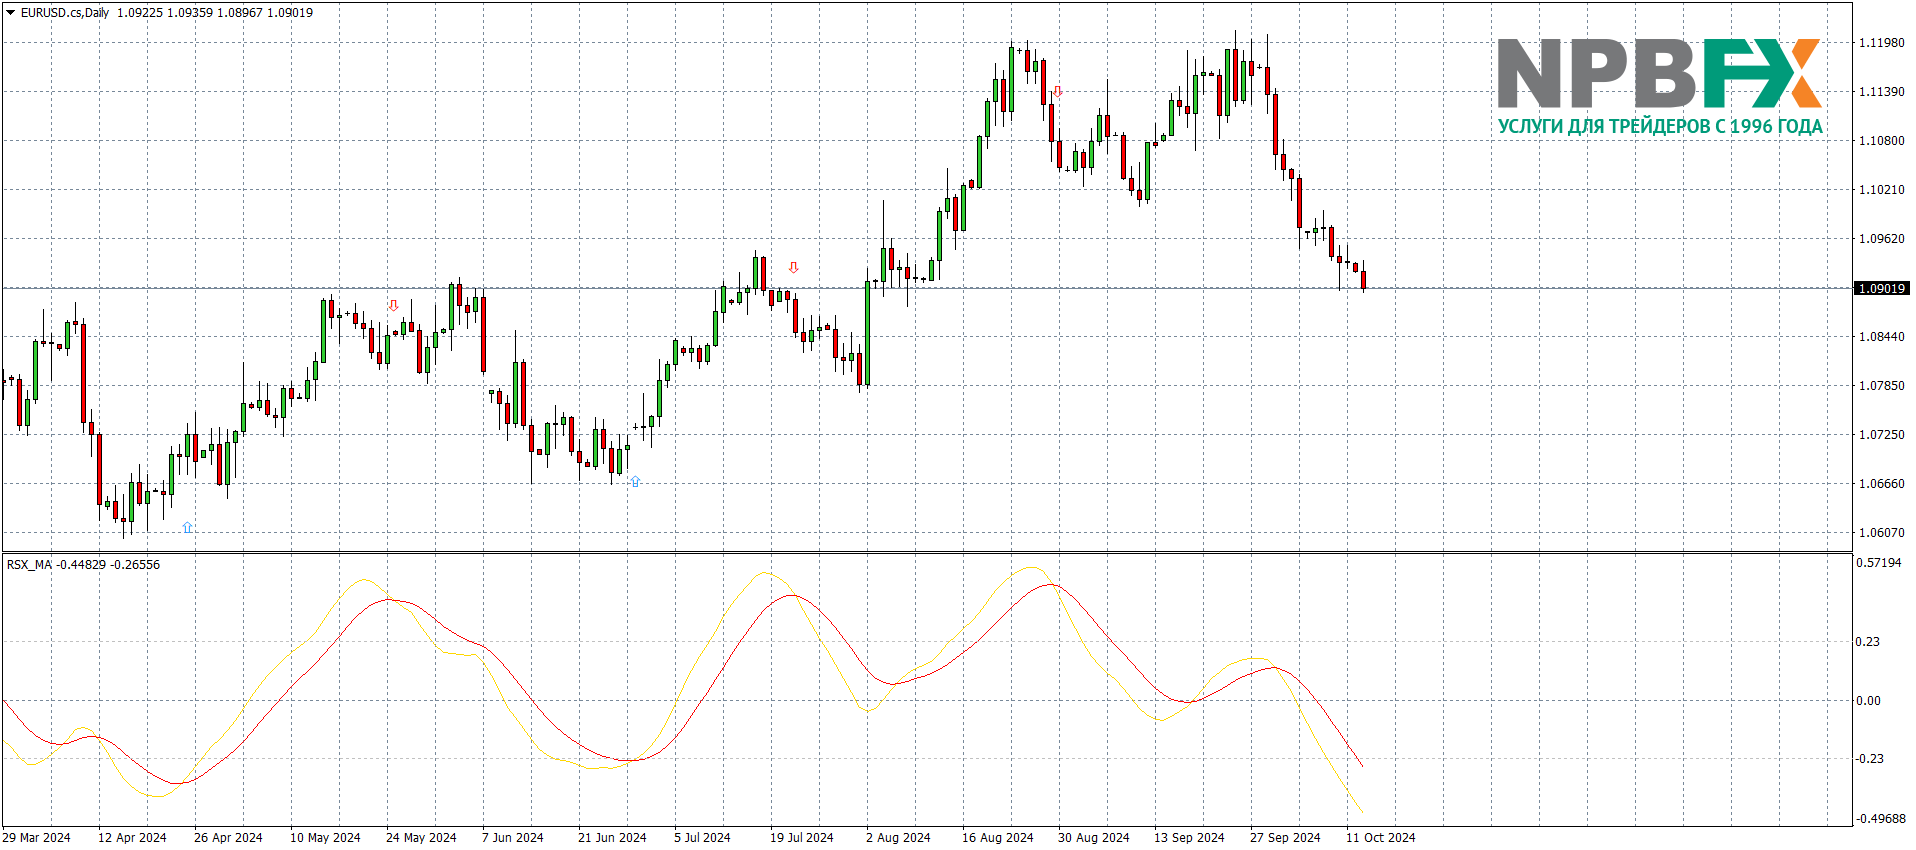The image size is (1916, 850).
Task: Click the 19 Jul 2024 date label
Action: [802, 838]
